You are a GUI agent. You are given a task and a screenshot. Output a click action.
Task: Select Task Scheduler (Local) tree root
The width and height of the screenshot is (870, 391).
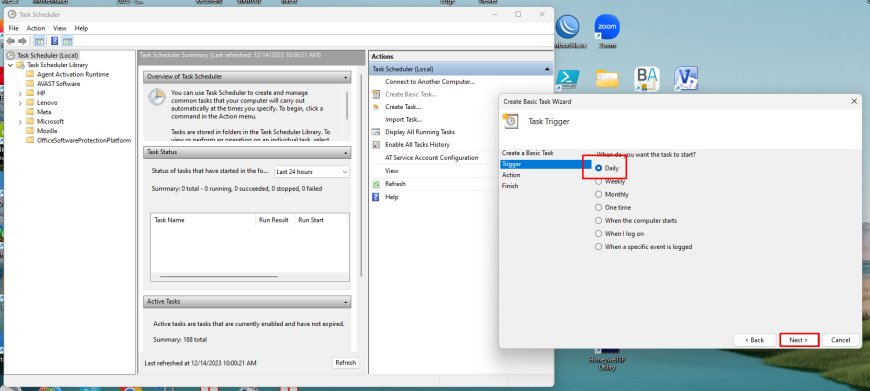point(48,55)
